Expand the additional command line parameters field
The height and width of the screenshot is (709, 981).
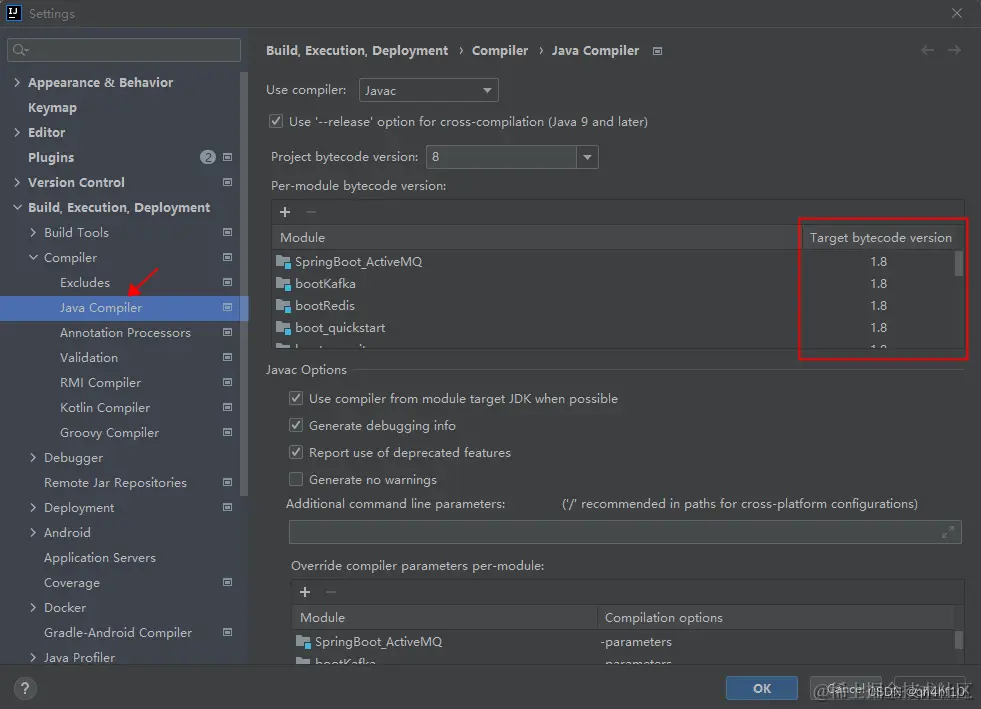948,532
